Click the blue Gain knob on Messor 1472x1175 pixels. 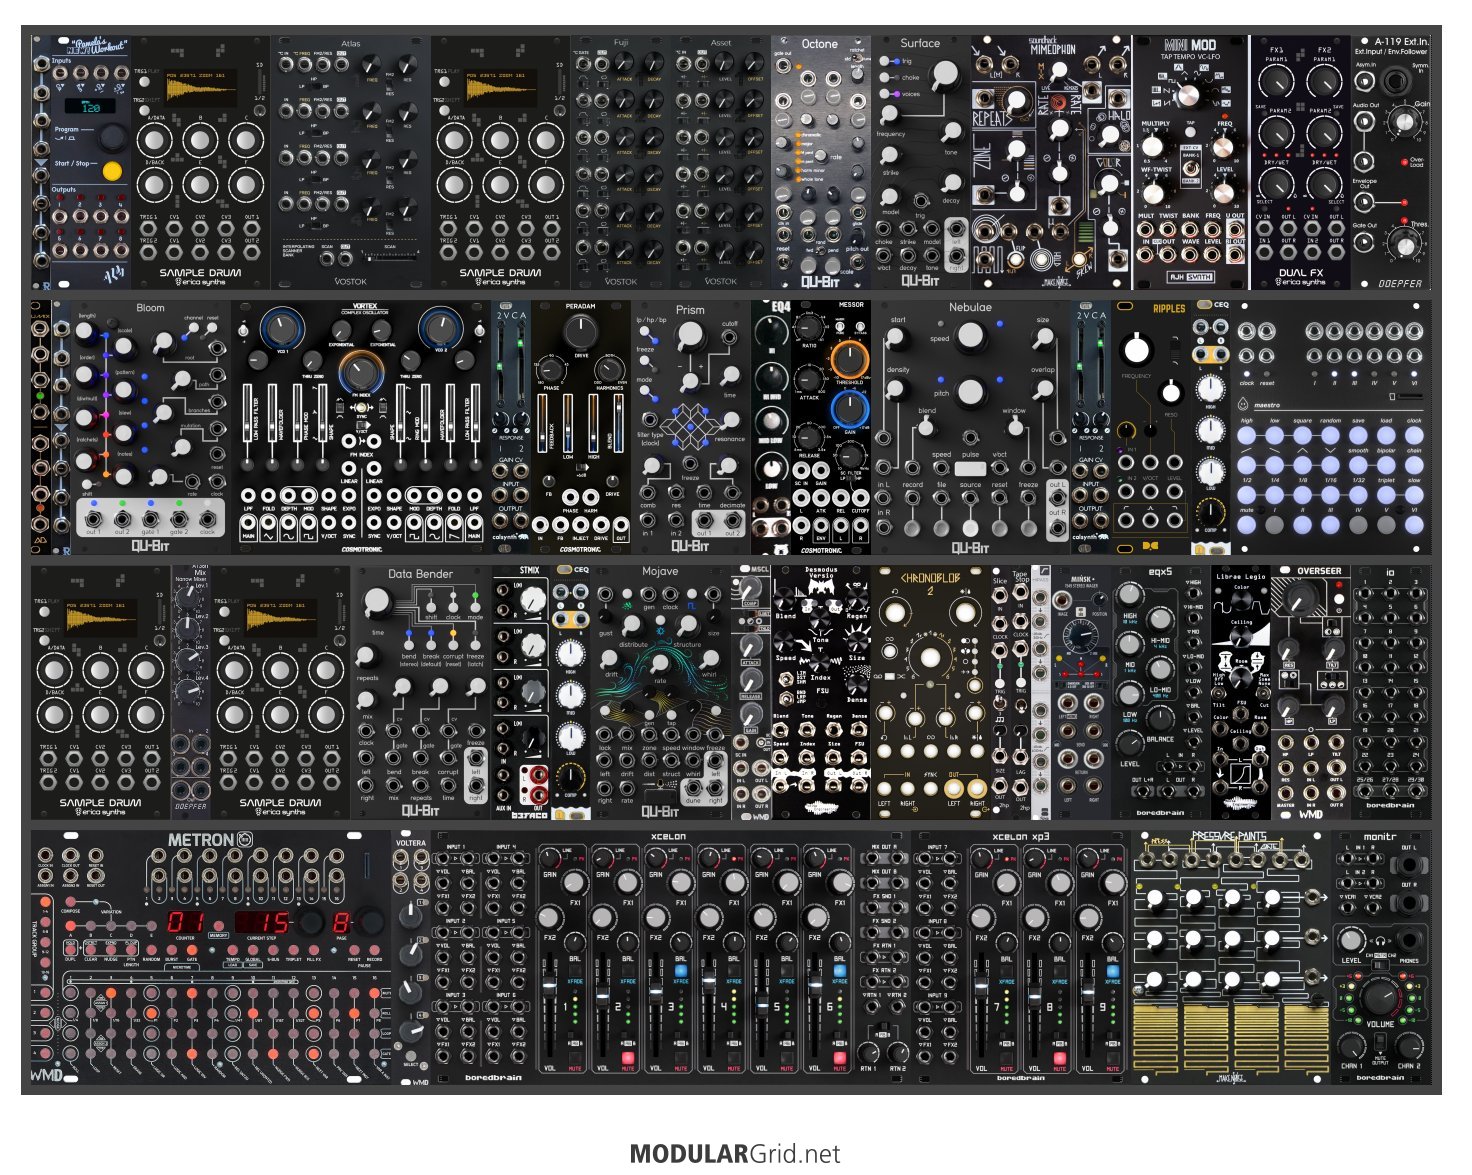click(848, 409)
